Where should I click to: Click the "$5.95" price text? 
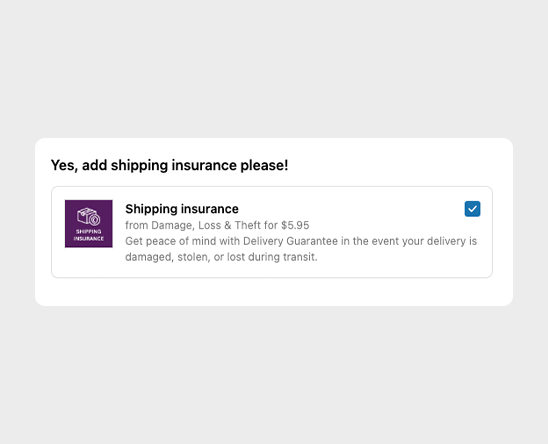pos(295,225)
